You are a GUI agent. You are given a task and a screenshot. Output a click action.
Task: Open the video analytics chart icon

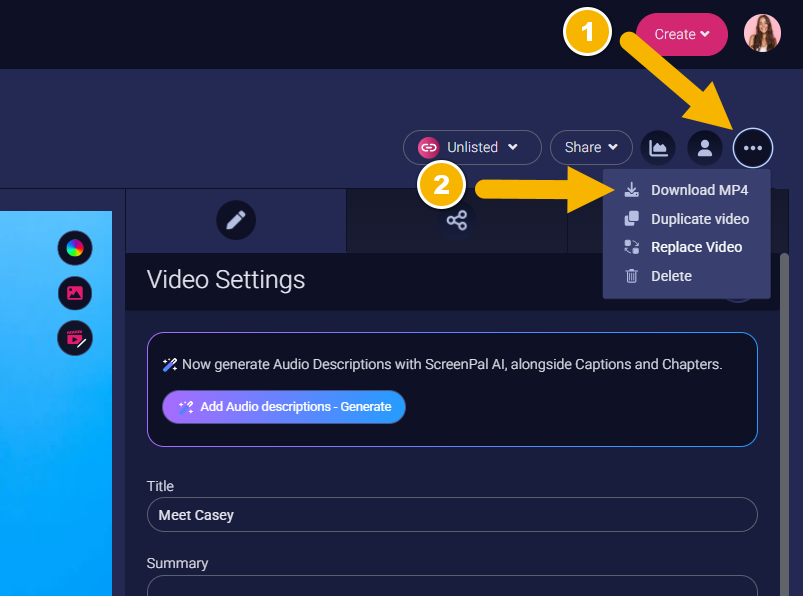658,148
